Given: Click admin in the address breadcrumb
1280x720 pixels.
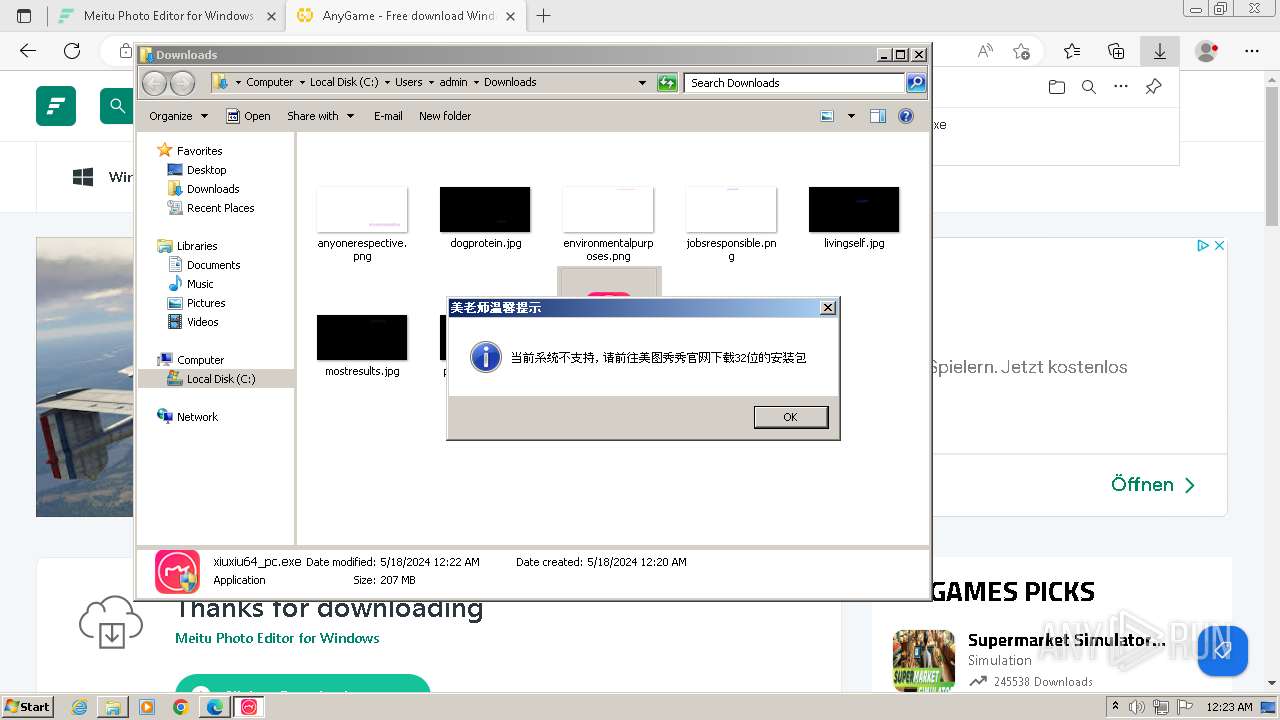Looking at the screenshot, I should pyautogui.click(x=453, y=83).
